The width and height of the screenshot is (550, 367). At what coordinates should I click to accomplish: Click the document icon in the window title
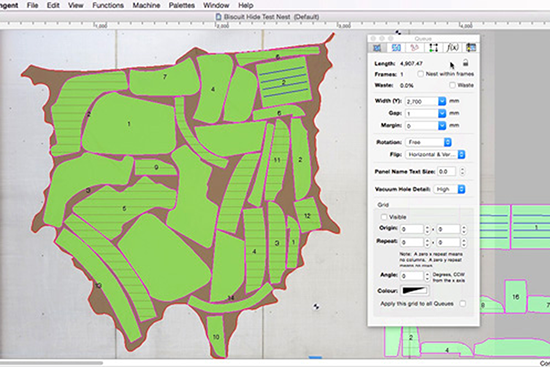click(218, 16)
